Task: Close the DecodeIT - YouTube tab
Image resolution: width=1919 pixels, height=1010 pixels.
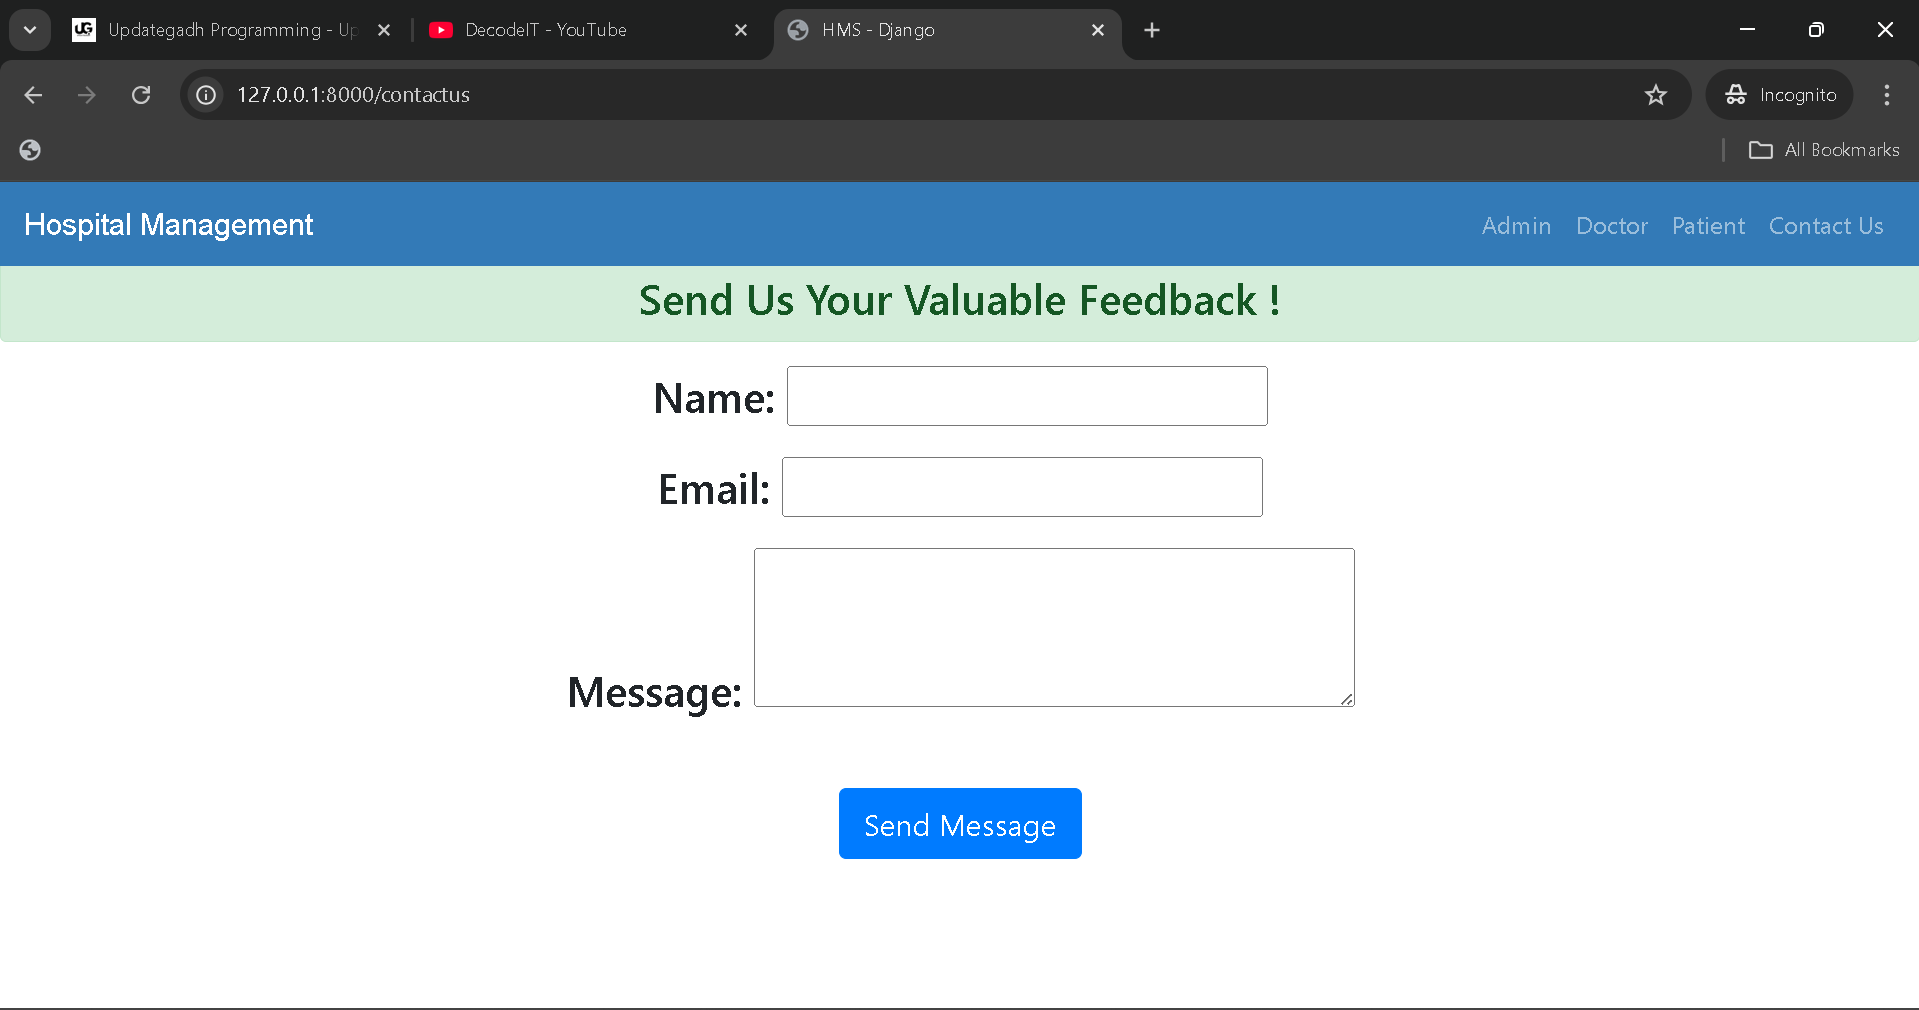Action: [741, 30]
